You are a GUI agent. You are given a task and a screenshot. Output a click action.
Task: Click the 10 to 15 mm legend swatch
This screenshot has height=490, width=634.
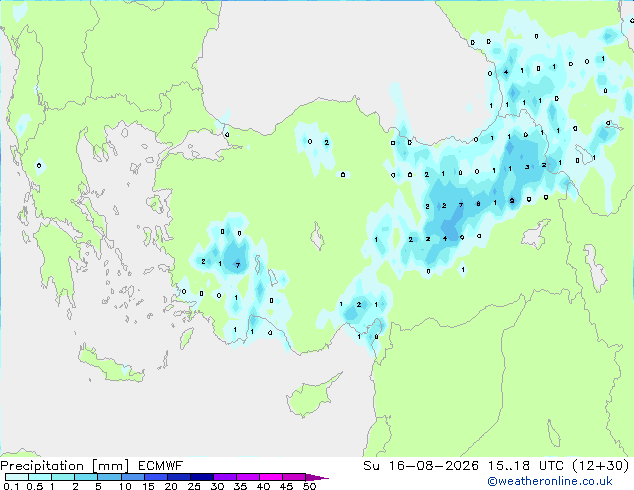132,477
